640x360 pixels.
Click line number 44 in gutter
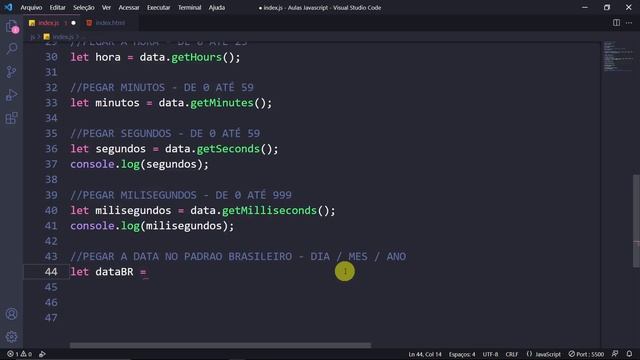pyautogui.click(x=51, y=272)
